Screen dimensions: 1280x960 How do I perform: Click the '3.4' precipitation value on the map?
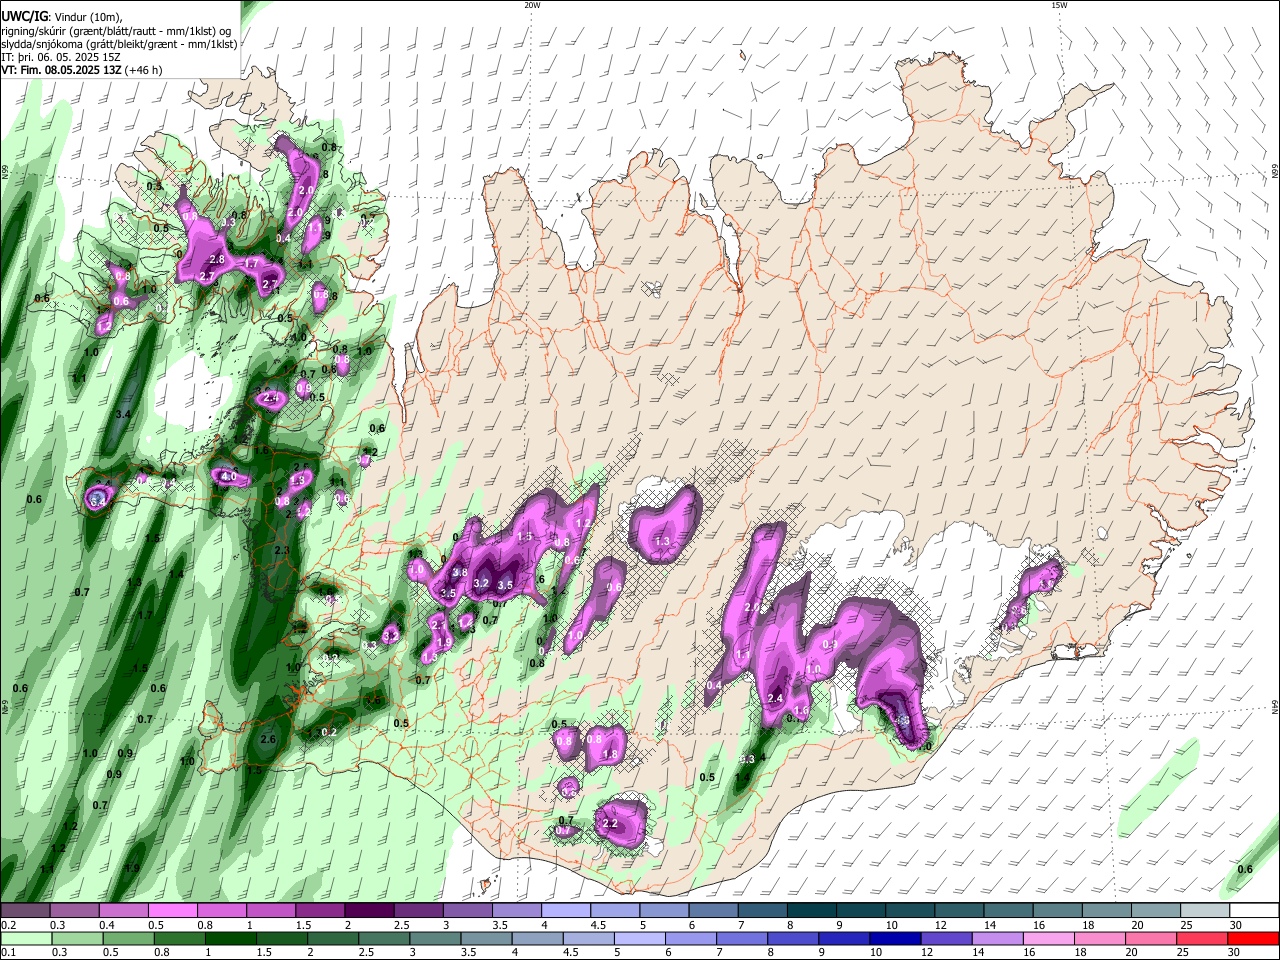124,413
